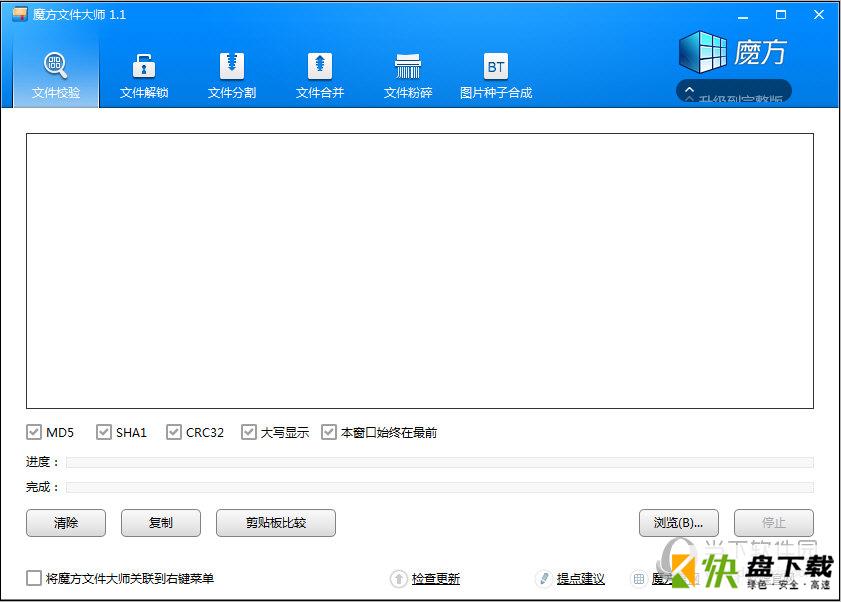Toggle the MD5 checkbox
The image size is (841, 602).
pyautogui.click(x=33, y=432)
